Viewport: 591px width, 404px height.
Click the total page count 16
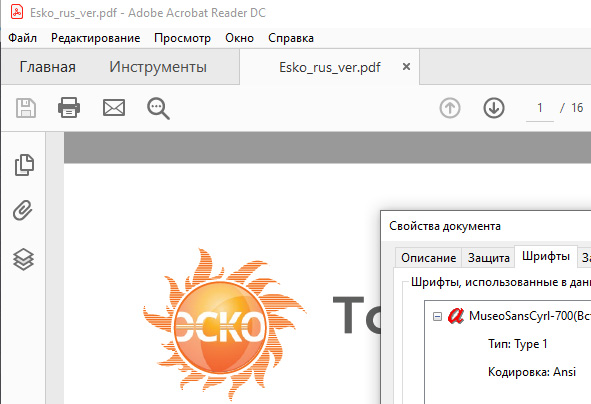pos(577,108)
